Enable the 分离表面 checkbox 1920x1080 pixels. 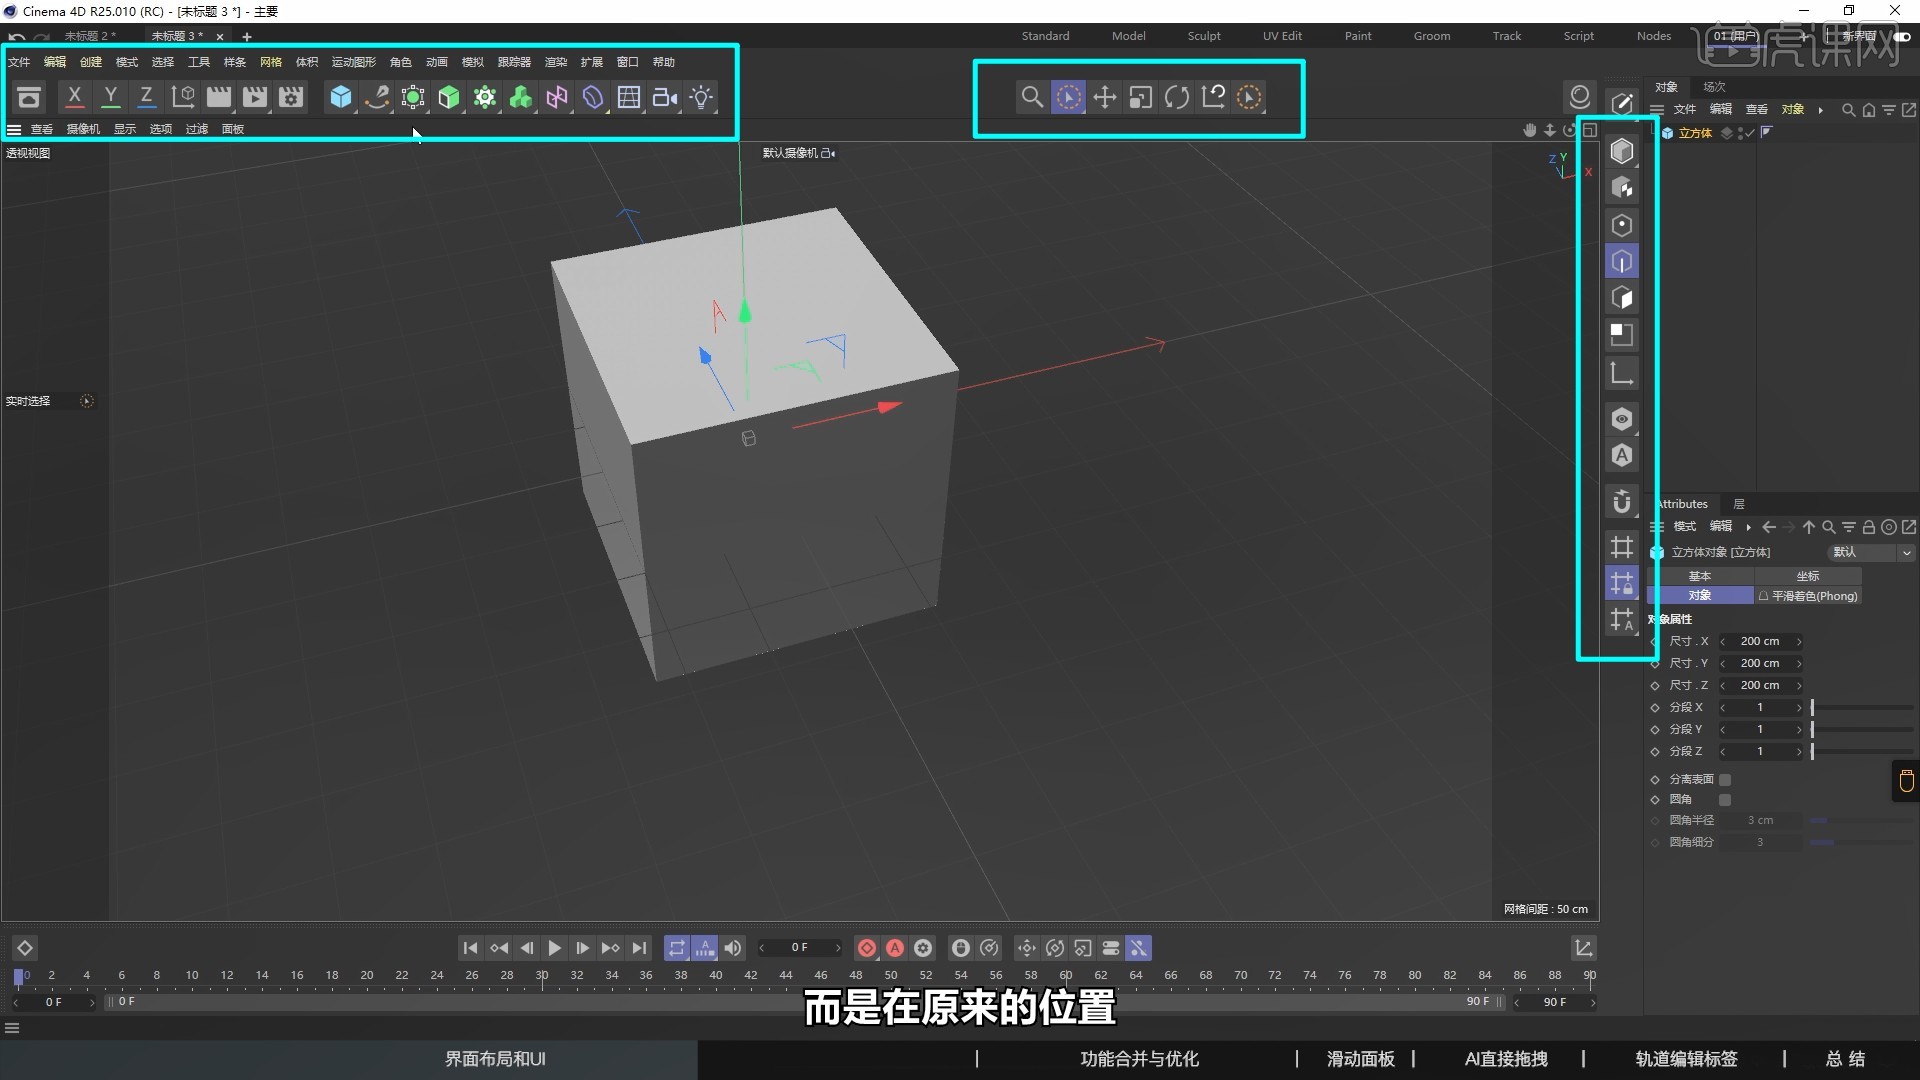click(x=1724, y=779)
